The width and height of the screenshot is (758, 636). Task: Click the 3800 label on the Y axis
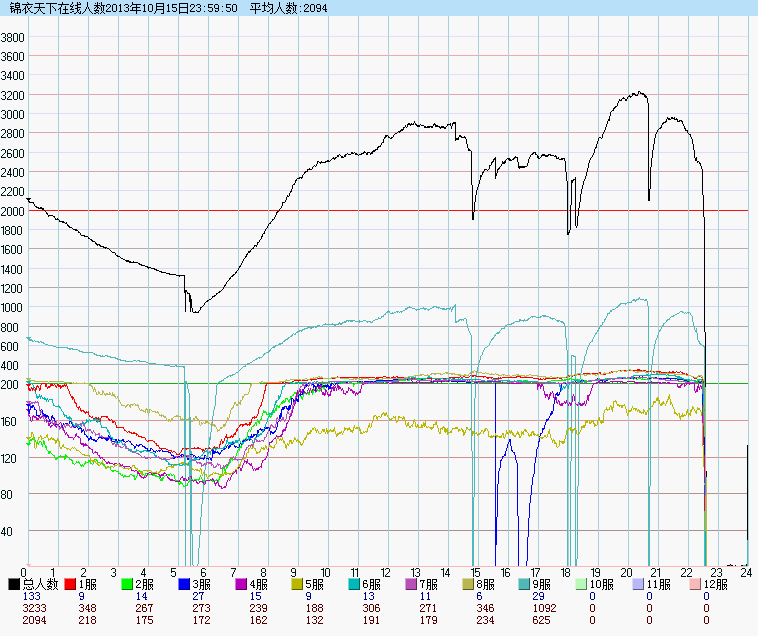(13, 37)
